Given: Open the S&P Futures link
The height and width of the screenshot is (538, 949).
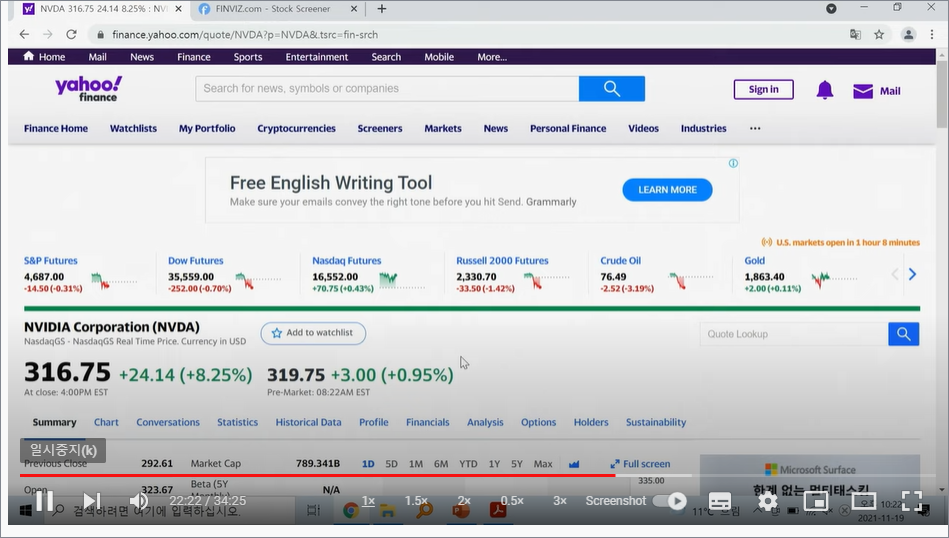Looking at the screenshot, I should [x=51, y=261].
